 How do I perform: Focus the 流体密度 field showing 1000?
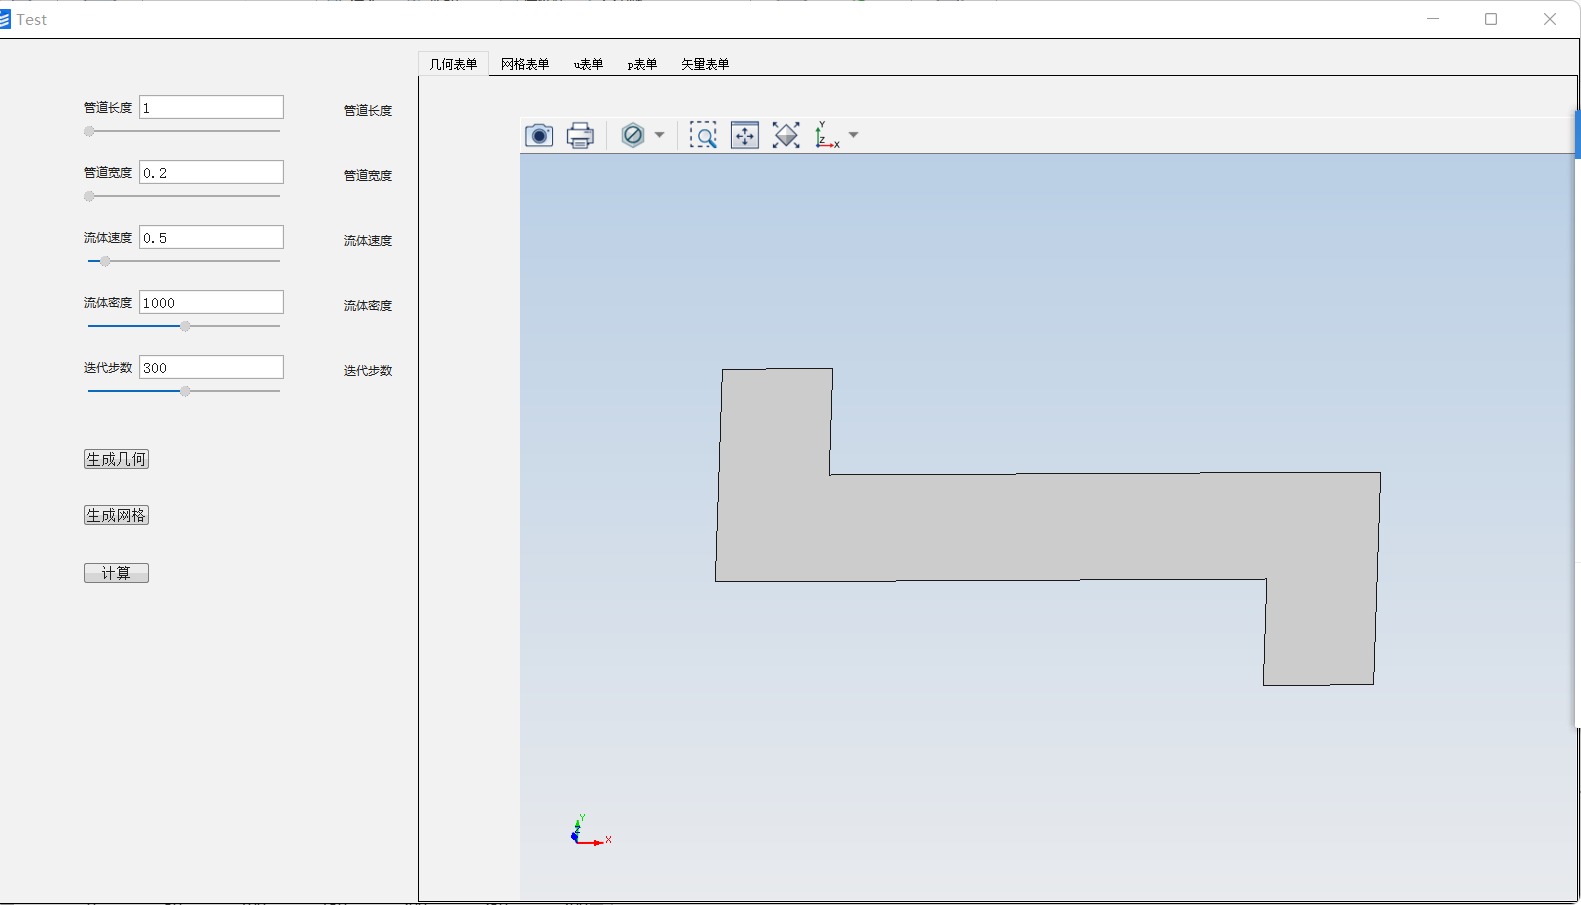point(211,302)
